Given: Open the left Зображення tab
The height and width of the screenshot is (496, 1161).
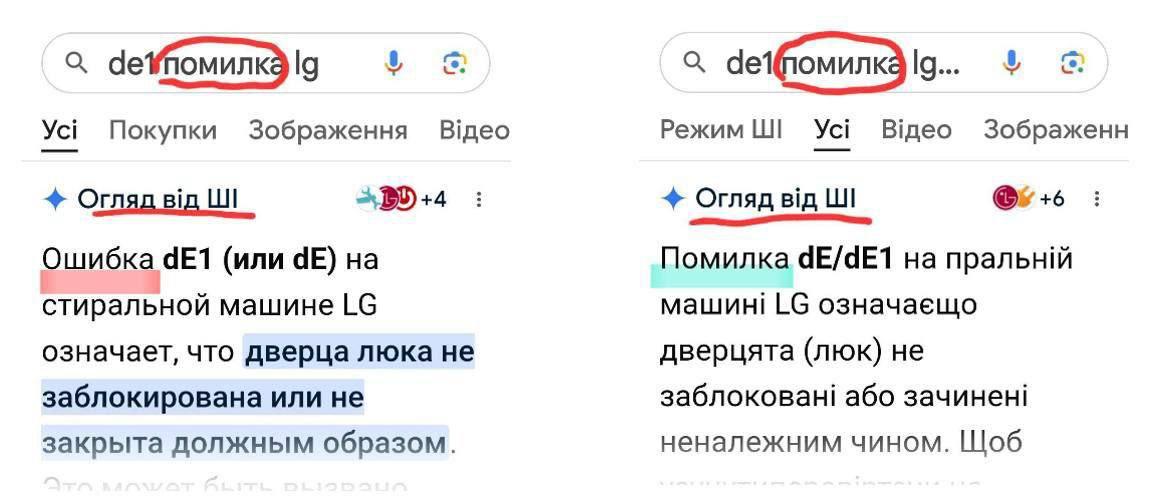Looking at the screenshot, I should 328,130.
